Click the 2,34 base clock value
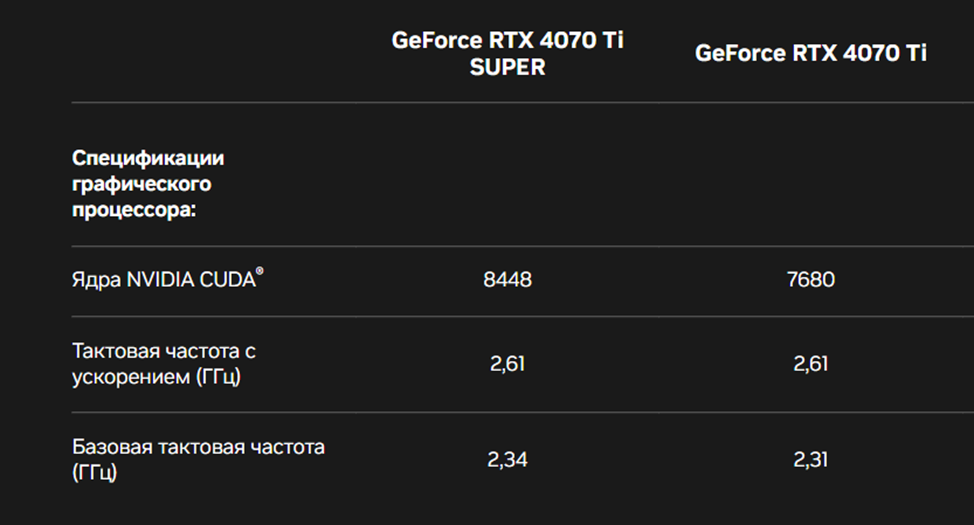 point(507,460)
